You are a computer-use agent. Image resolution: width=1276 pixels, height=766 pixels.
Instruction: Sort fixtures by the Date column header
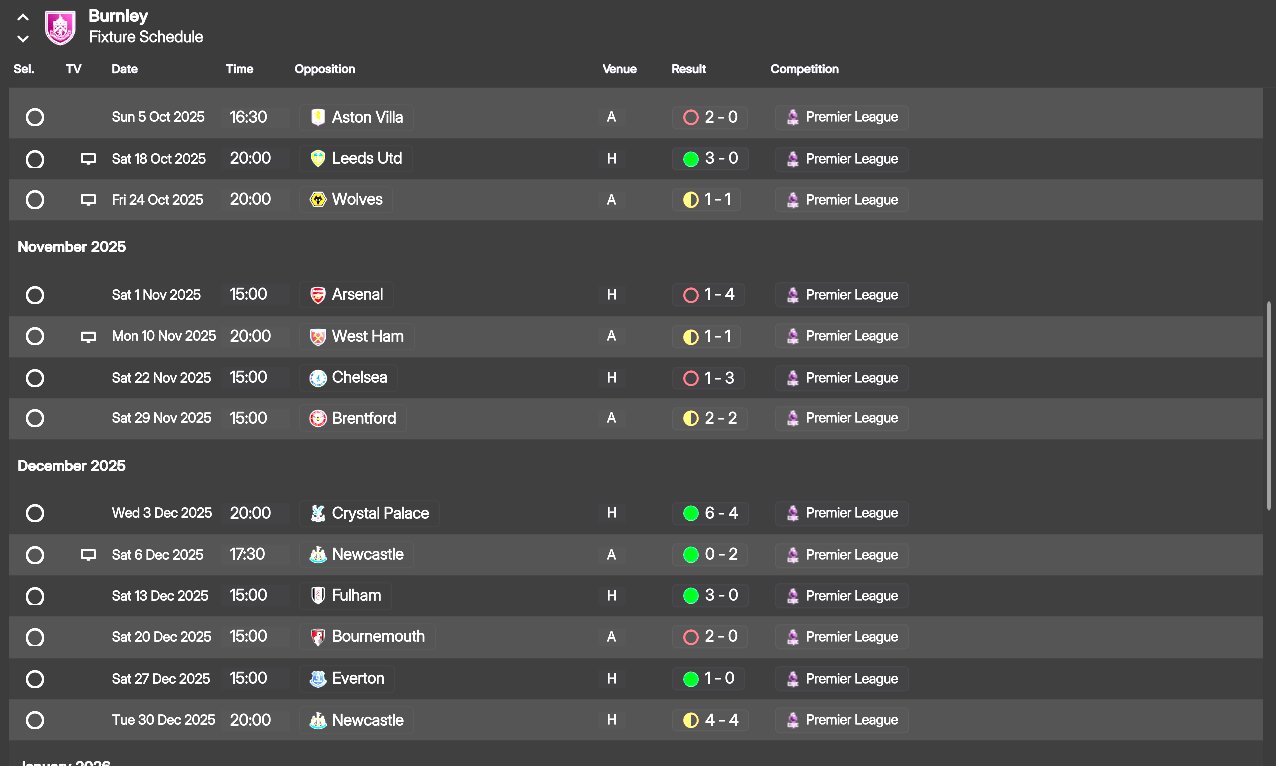click(x=125, y=69)
